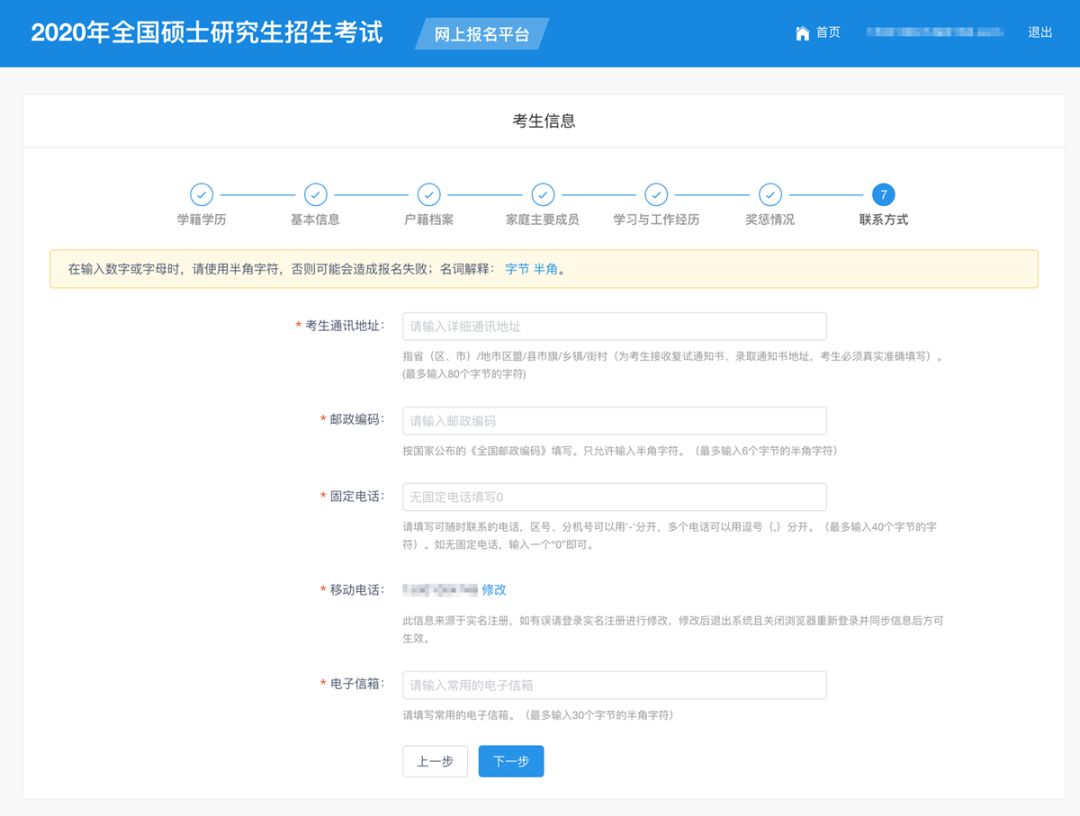Click the 家庭主要成员 step checkmark
1080x816 pixels.
[543, 195]
